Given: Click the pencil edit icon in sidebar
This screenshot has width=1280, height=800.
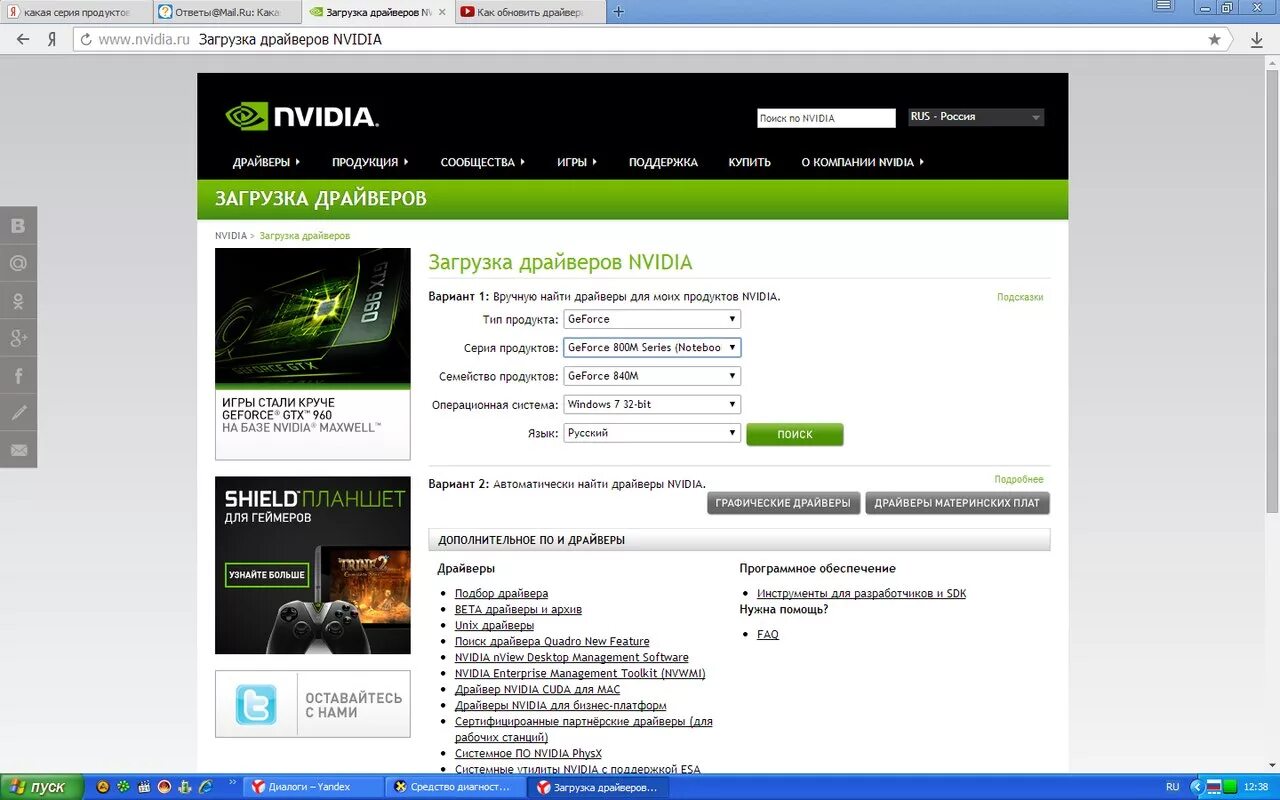Looking at the screenshot, I should coord(18,413).
